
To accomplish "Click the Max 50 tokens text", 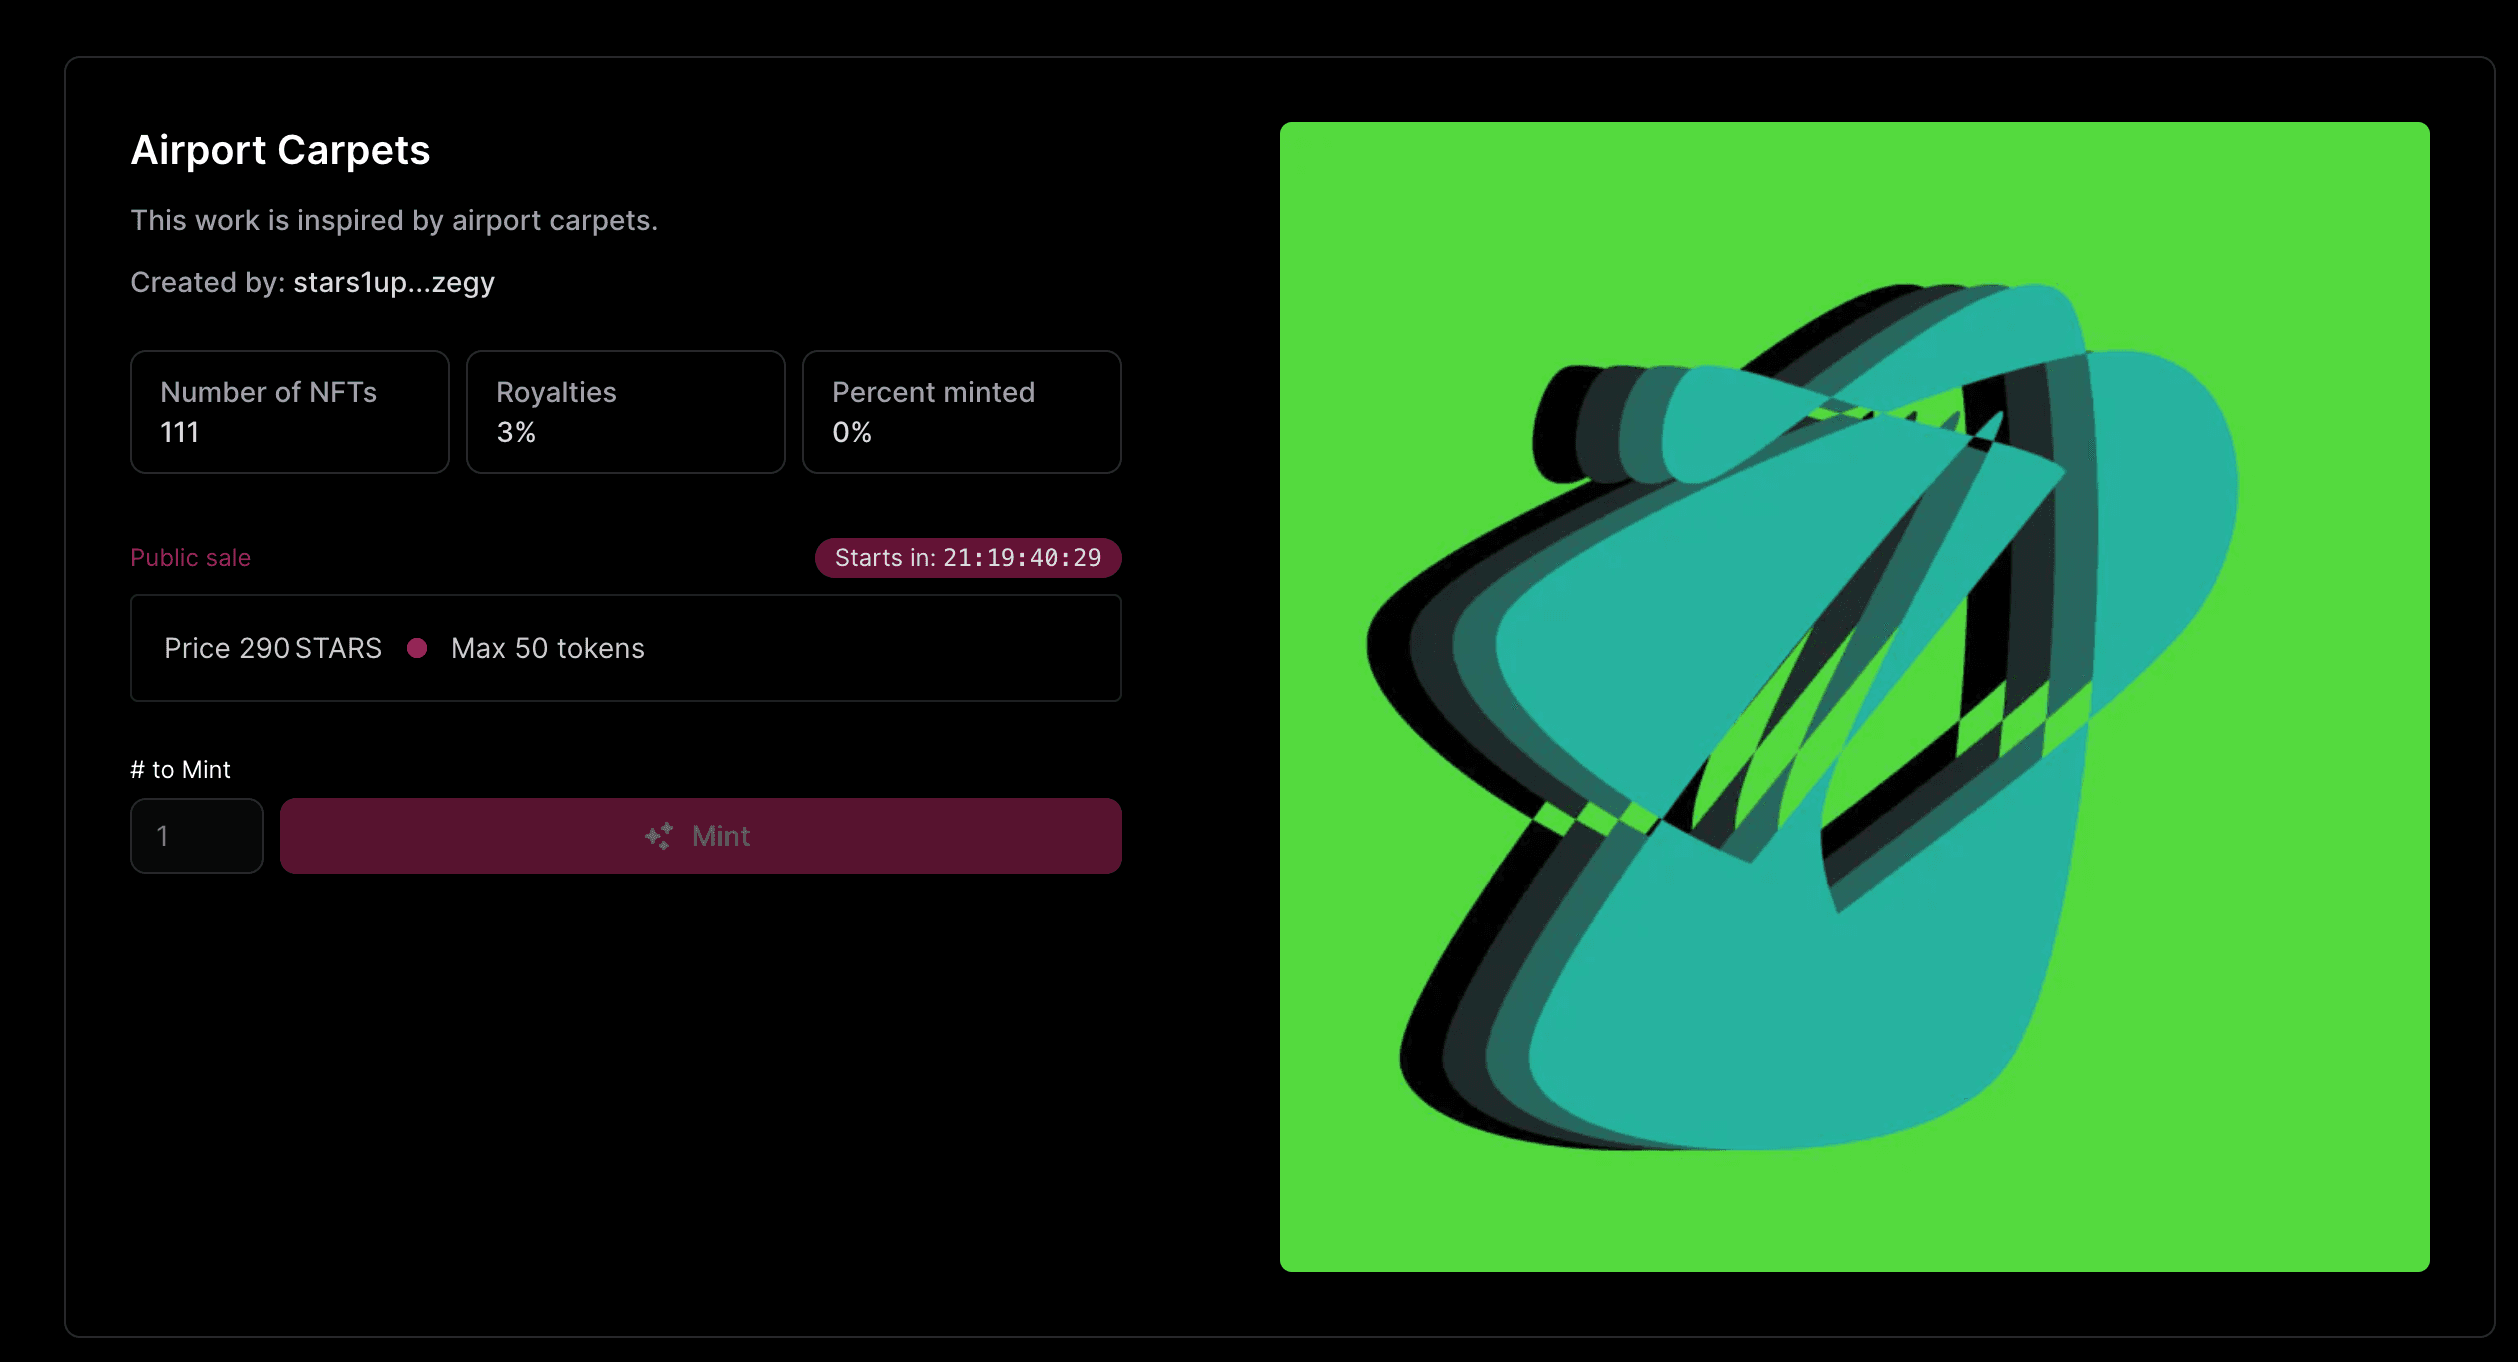I will tap(547, 648).
